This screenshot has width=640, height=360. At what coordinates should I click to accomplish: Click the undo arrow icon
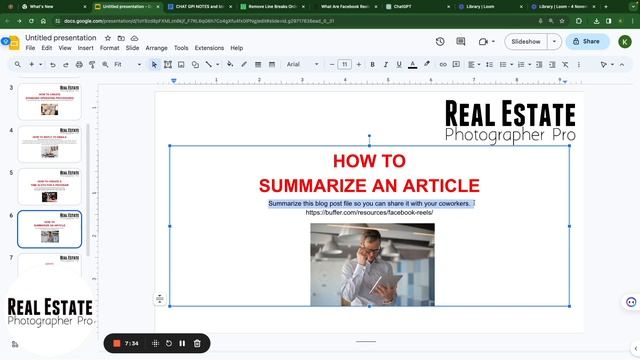point(53,64)
